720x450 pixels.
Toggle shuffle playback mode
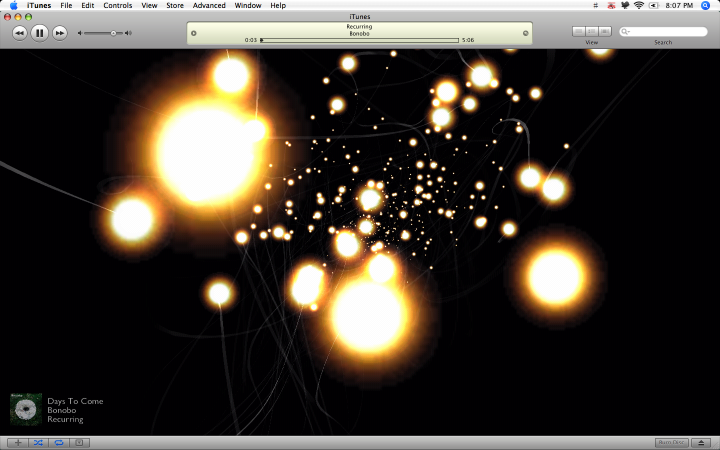coord(38,443)
